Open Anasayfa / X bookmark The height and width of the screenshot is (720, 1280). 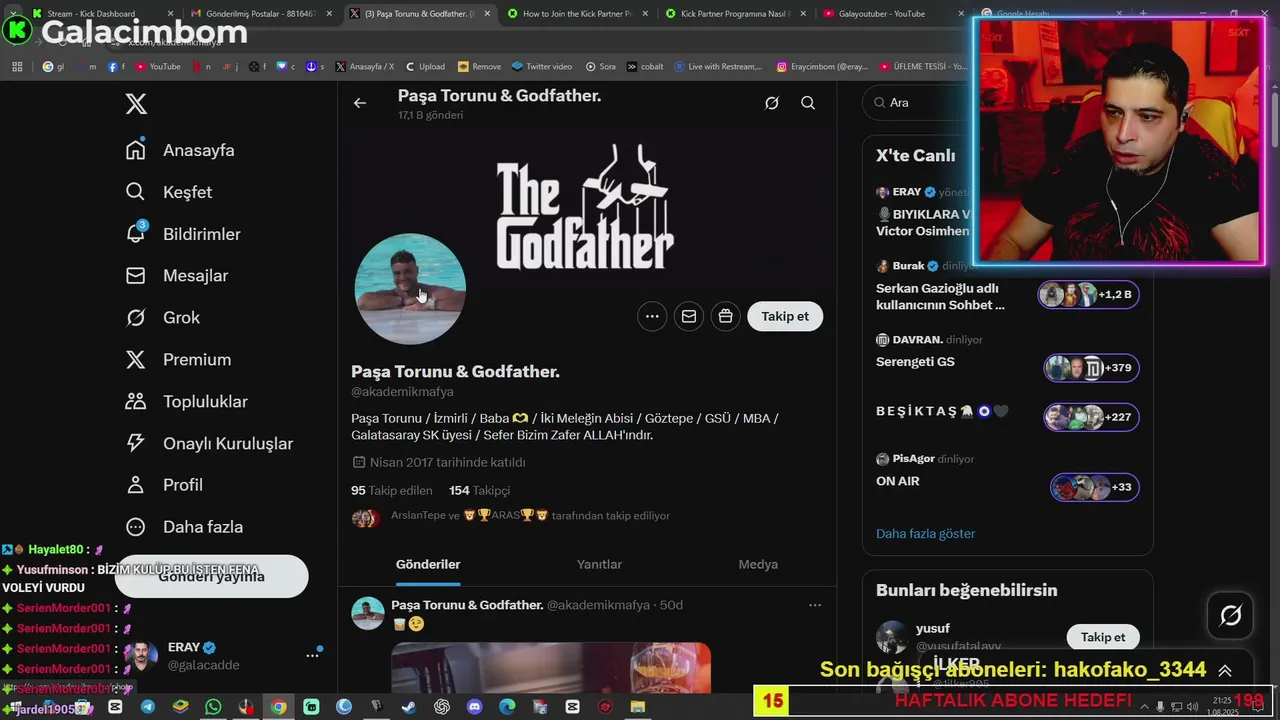pyautogui.click(x=365, y=67)
